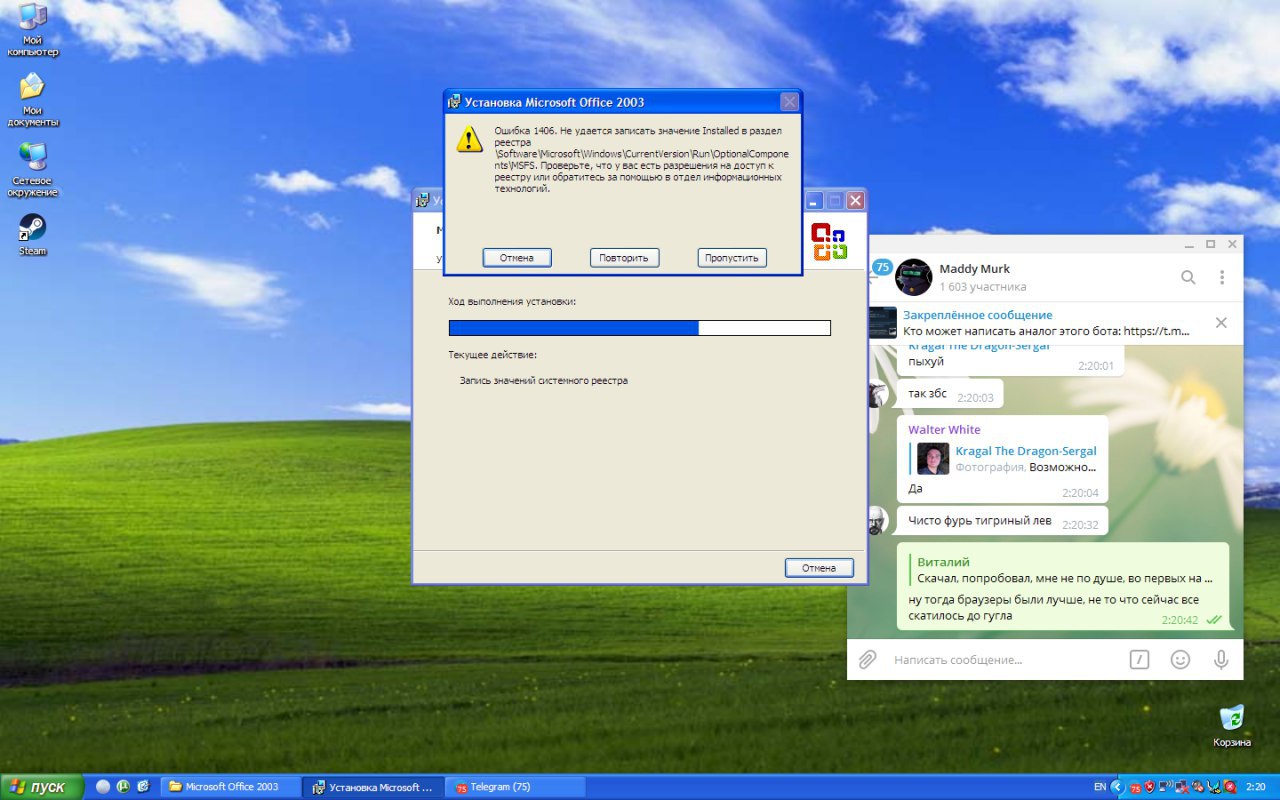
Task: Click the Walter White avatar beside the last message
Action: (877, 520)
